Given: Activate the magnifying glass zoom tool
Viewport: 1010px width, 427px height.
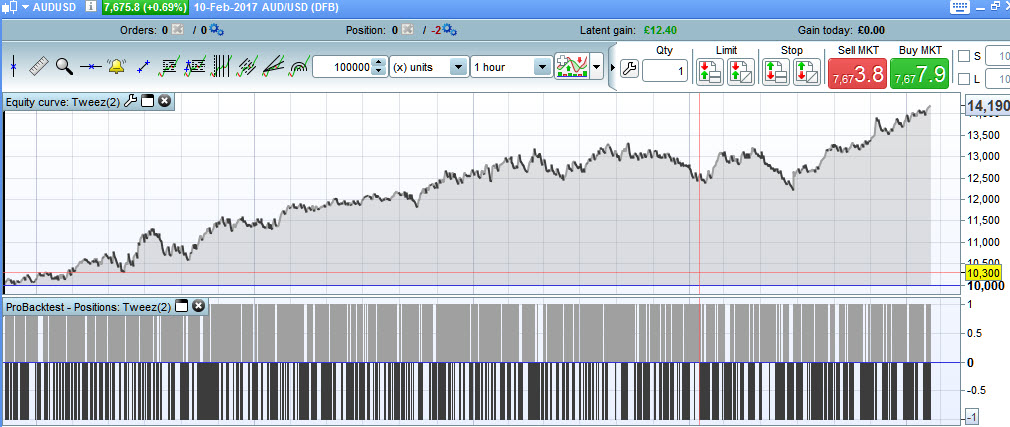Looking at the screenshot, I should coord(64,66).
